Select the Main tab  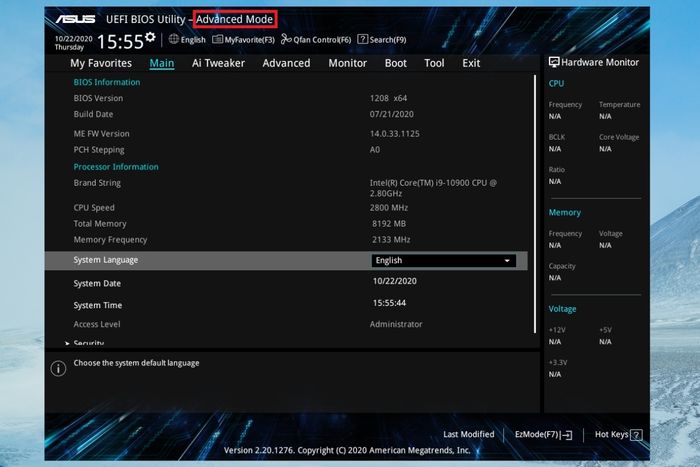click(x=162, y=63)
